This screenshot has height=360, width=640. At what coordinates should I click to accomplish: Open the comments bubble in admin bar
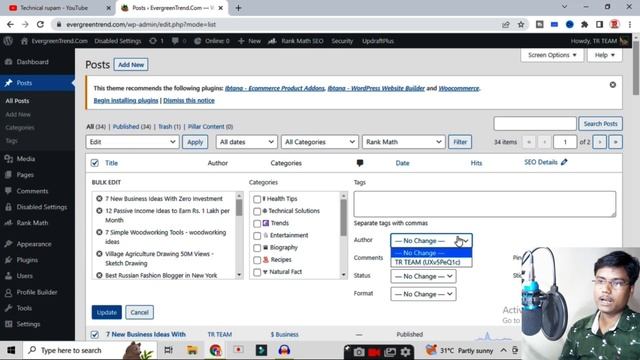coord(175,41)
